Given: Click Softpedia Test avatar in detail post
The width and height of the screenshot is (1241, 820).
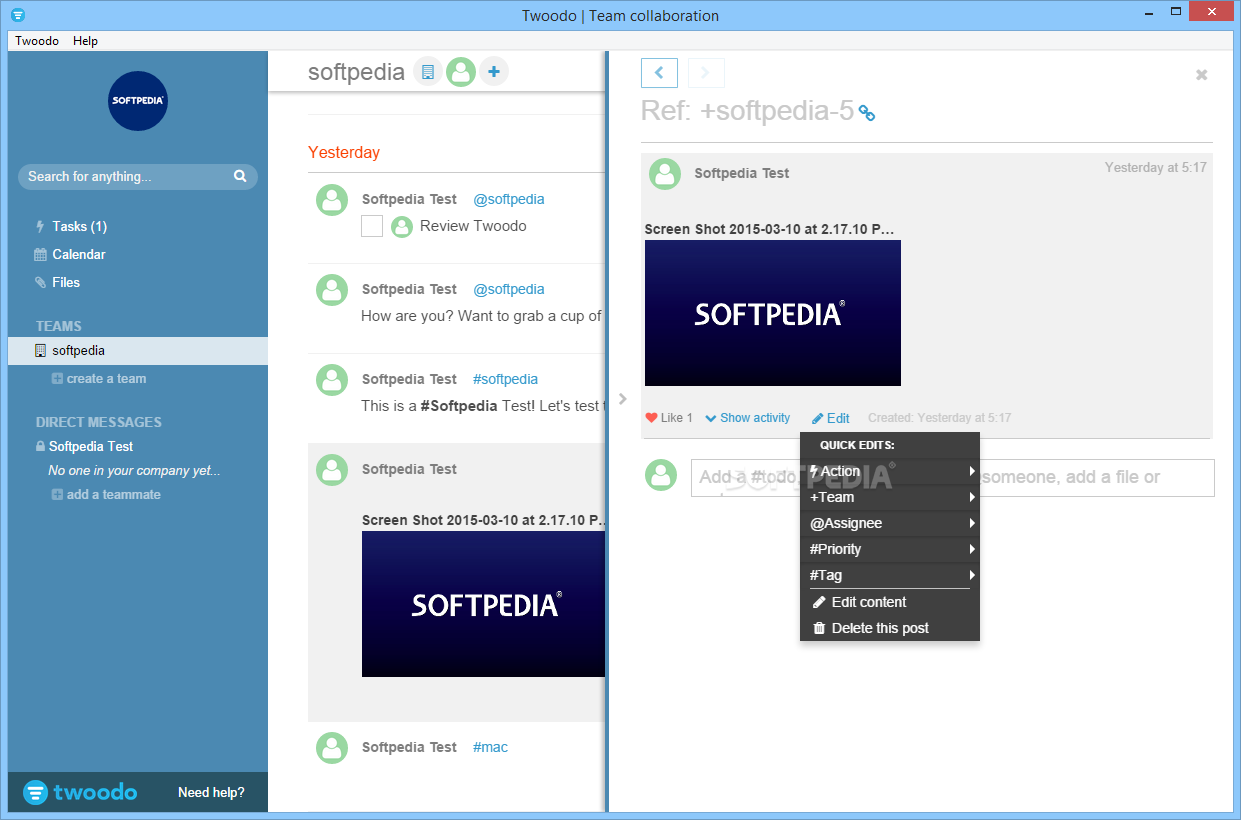Looking at the screenshot, I should tap(665, 174).
